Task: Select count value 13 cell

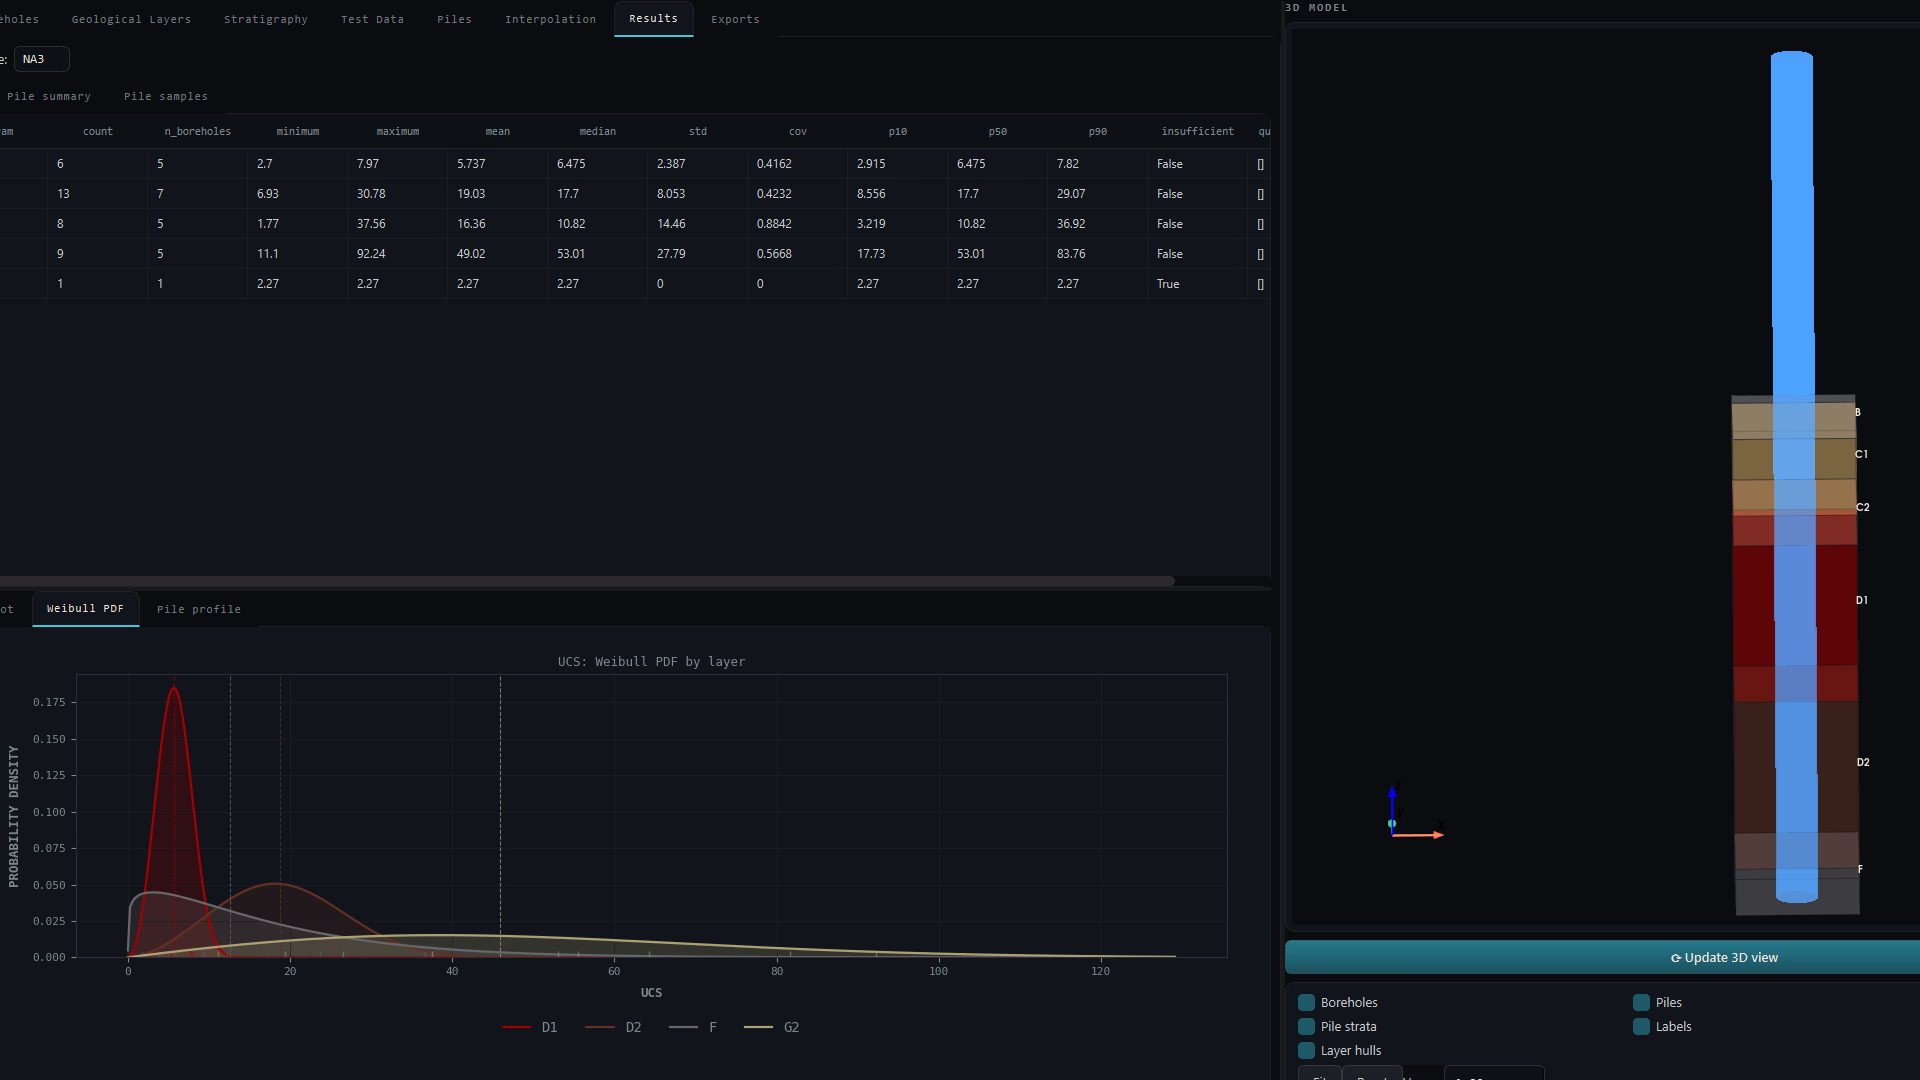Action: (x=98, y=194)
